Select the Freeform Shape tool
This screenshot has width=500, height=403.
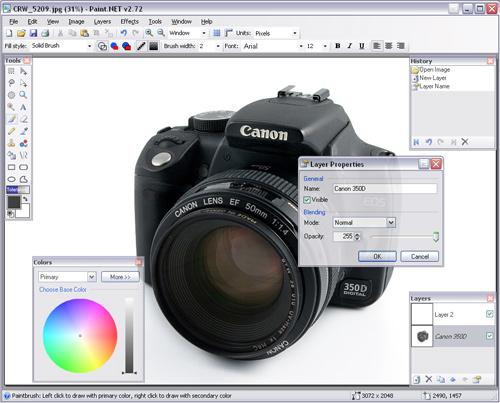tap(23, 179)
